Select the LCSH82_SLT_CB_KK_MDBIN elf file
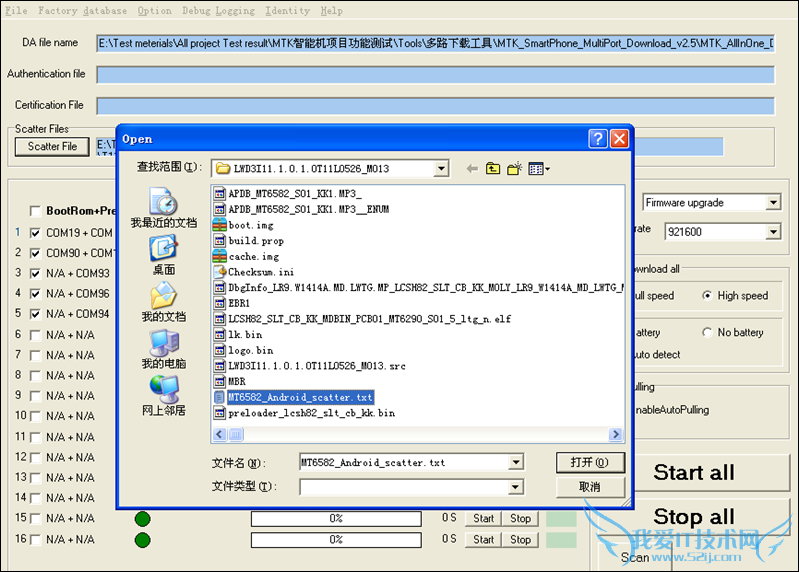Screen dimensions: 799x572 tap(362, 319)
